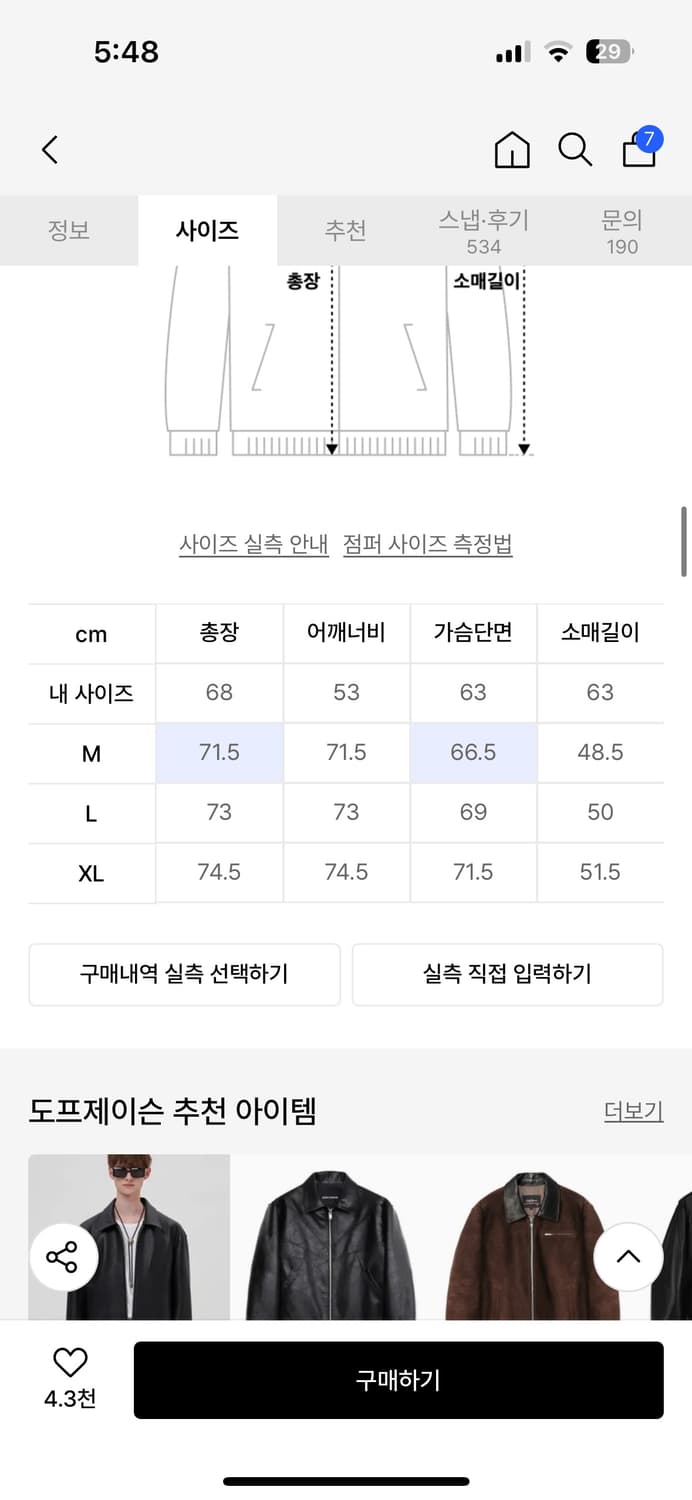The image size is (692, 1500).
Task: Tap the back arrow icon
Action: click(50, 150)
